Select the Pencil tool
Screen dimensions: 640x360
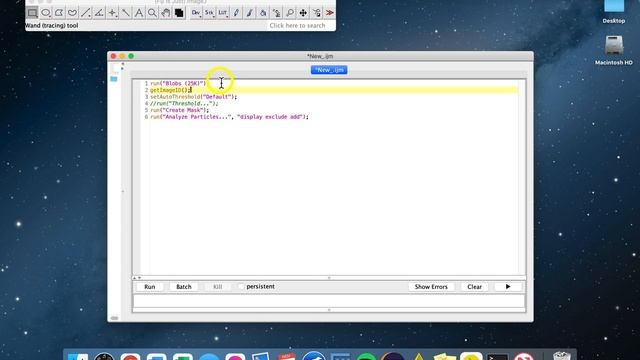coord(236,13)
